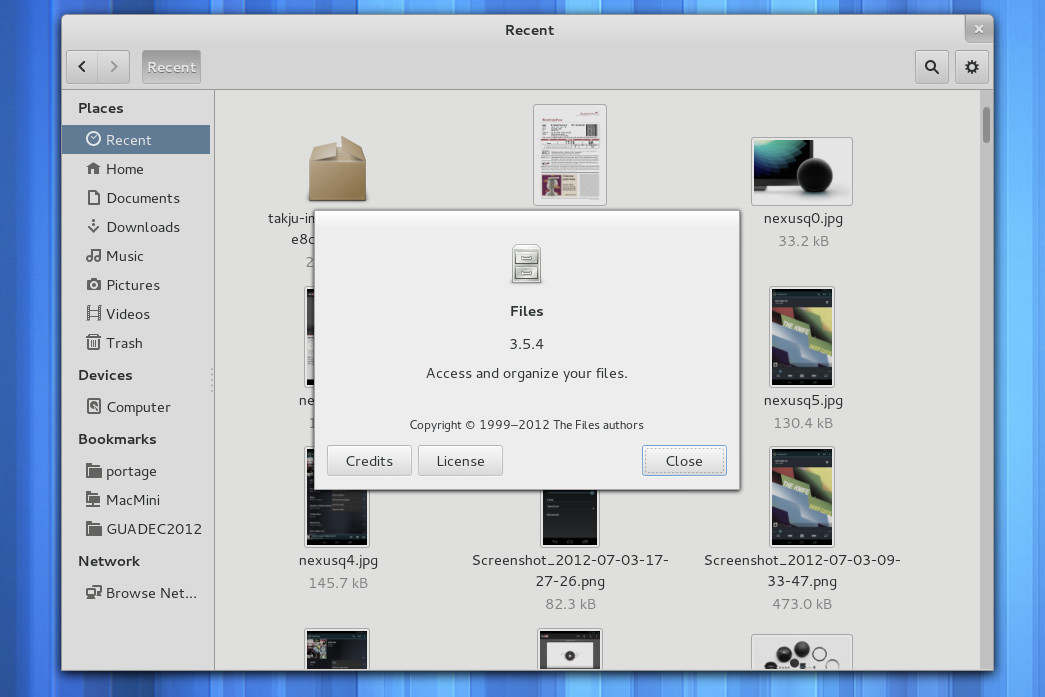The width and height of the screenshot is (1045, 697).
Task: Open Home in the sidebar
Action: point(136,169)
